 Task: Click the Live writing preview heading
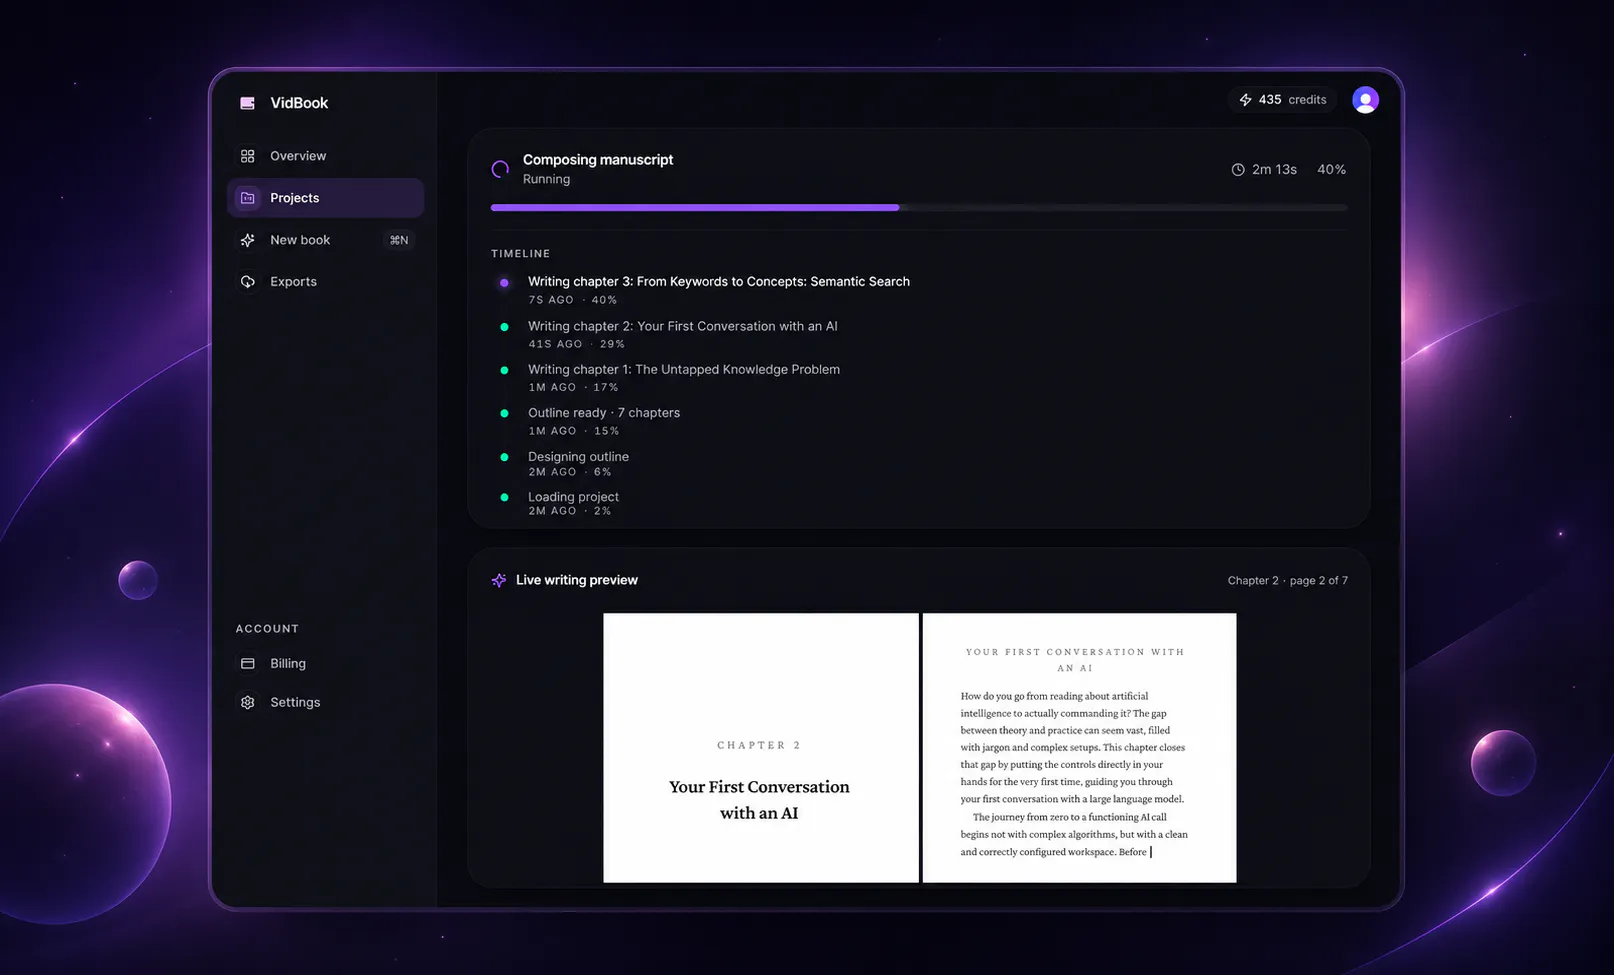[577, 580]
